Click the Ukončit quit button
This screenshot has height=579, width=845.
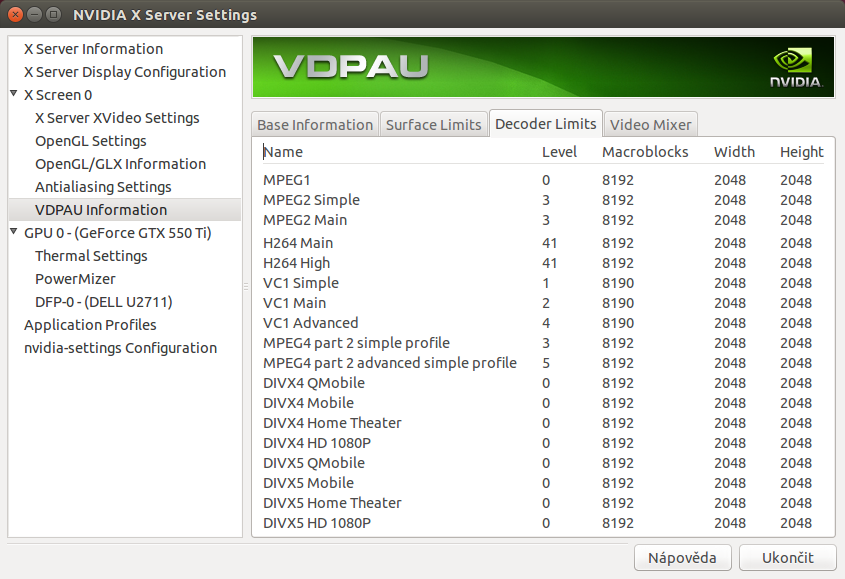pyautogui.click(x=787, y=557)
